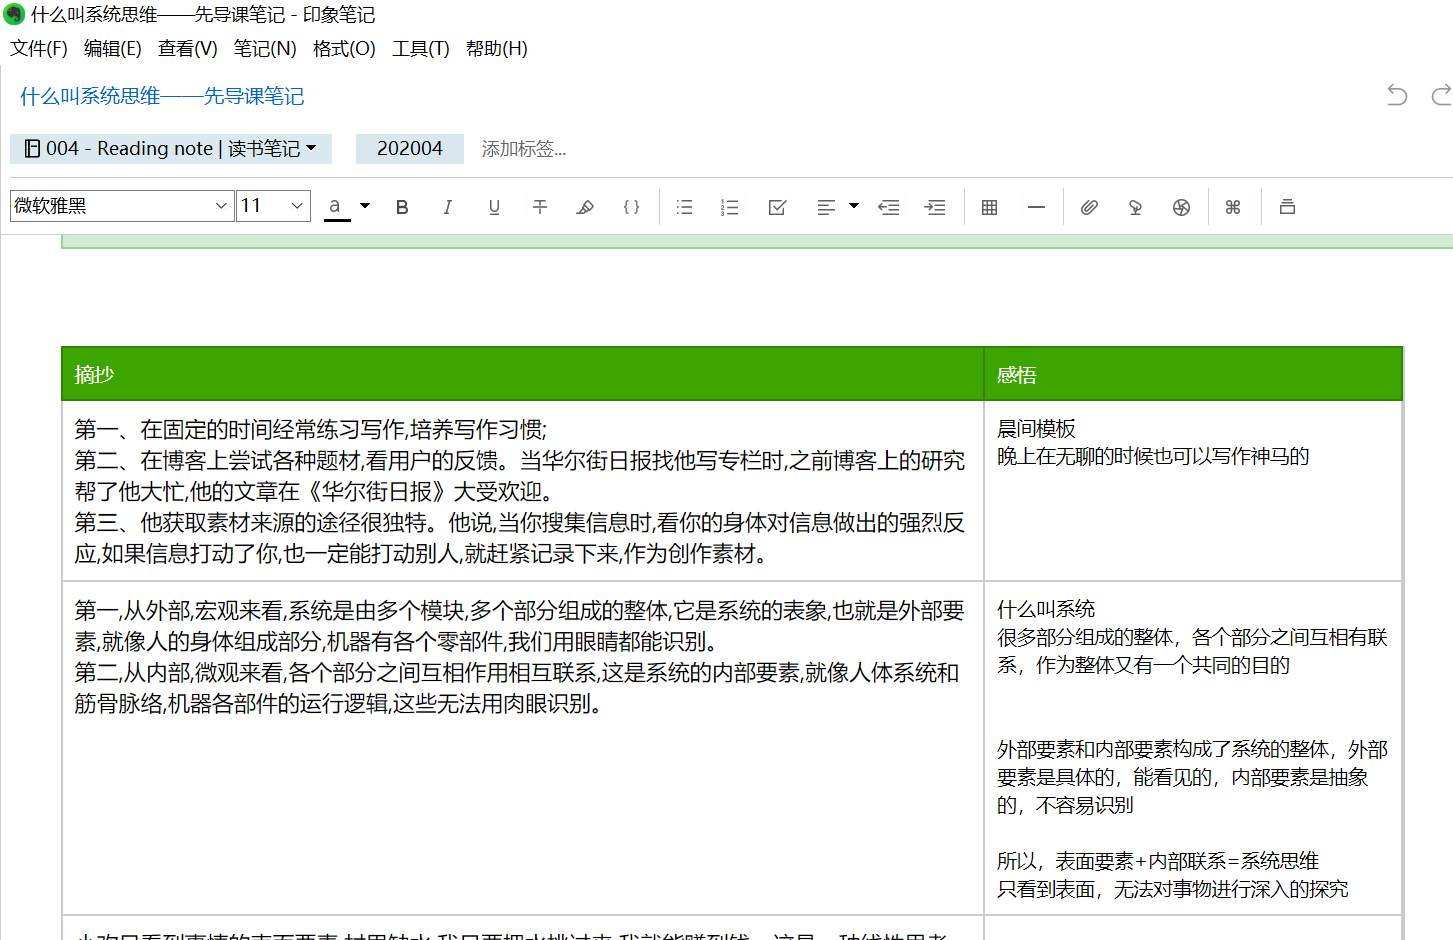Viewport: 1453px width, 940px height.
Task: Apply strikethrough to text
Action: 540,207
